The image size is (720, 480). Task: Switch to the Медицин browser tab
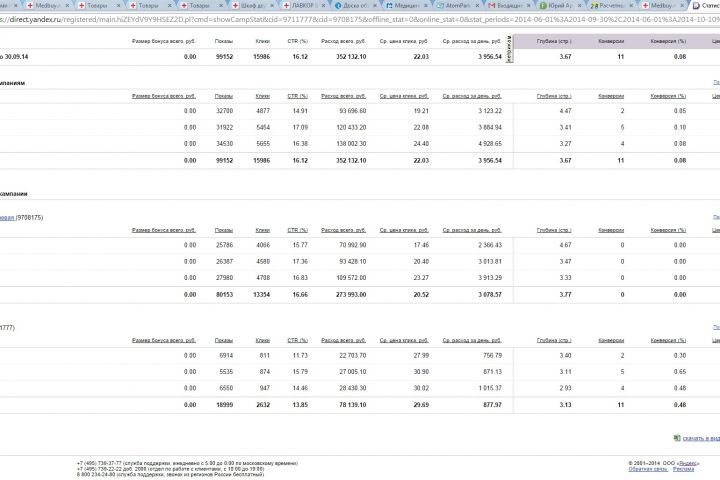click(406, 6)
